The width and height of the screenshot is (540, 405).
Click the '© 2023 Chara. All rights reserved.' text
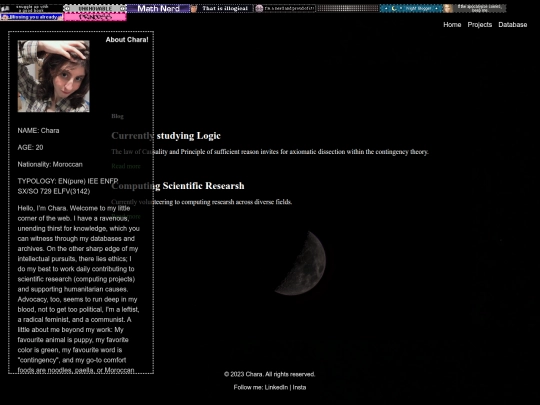coord(270,374)
